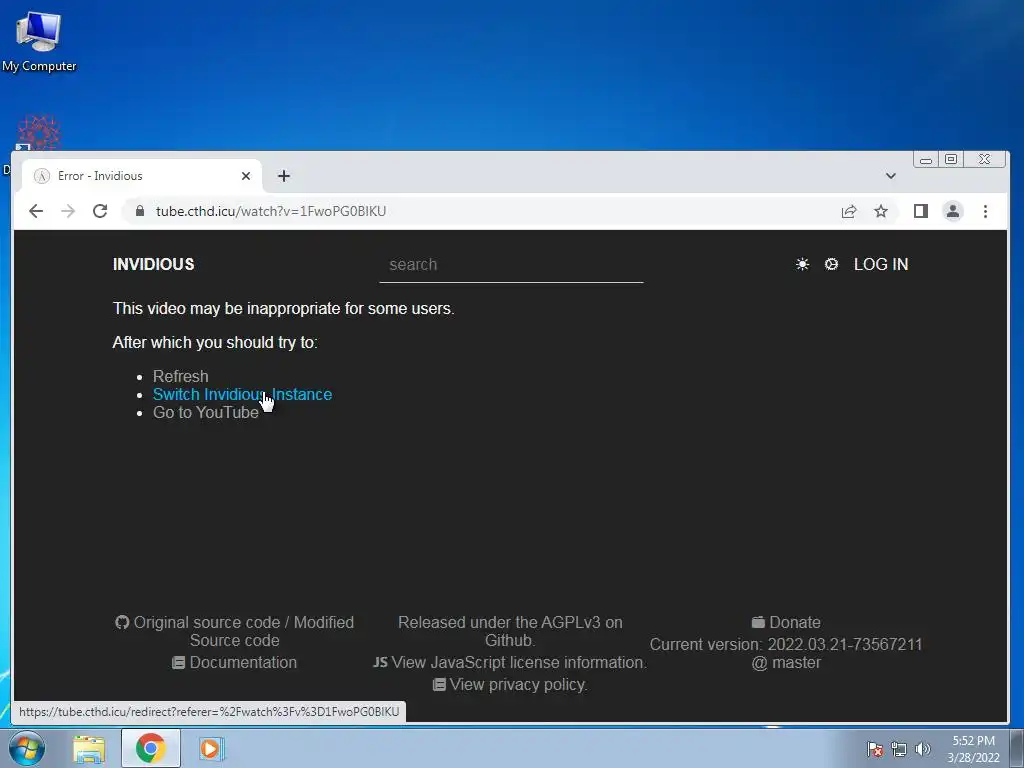Click the red desktop icon below My Computer
The height and width of the screenshot is (768, 1024).
pyautogui.click(x=39, y=133)
